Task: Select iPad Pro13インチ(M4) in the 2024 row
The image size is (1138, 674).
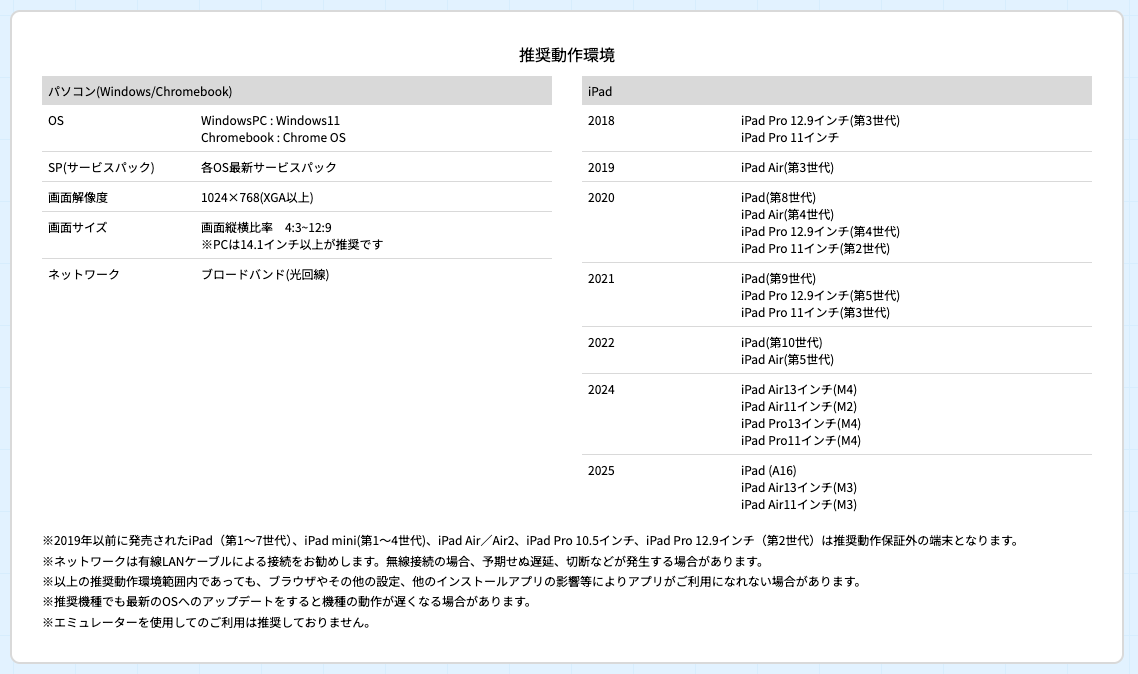Action: point(800,423)
